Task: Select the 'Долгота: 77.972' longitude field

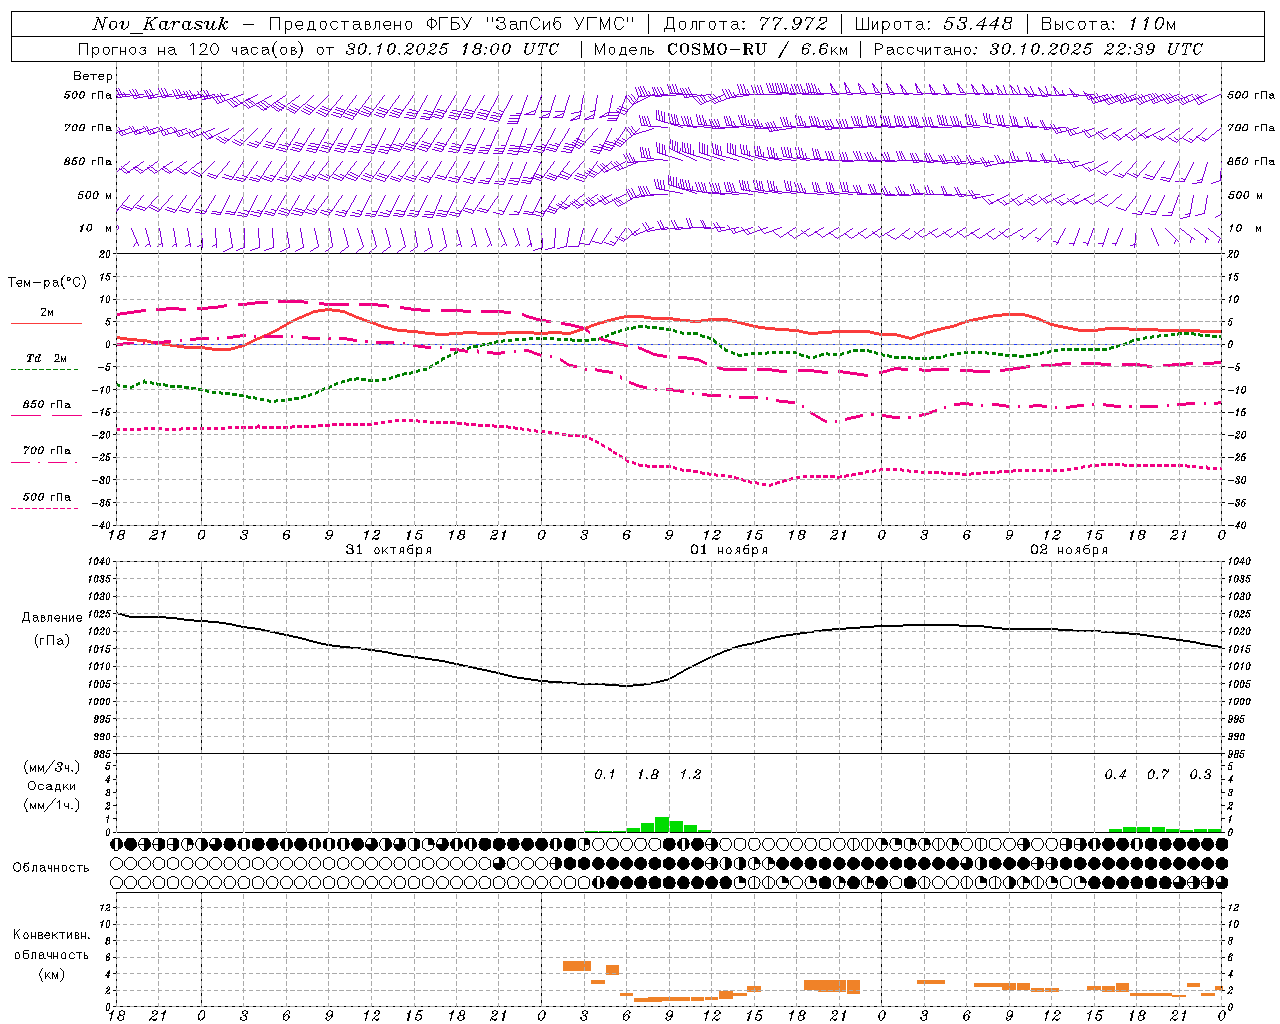Action: [745, 24]
